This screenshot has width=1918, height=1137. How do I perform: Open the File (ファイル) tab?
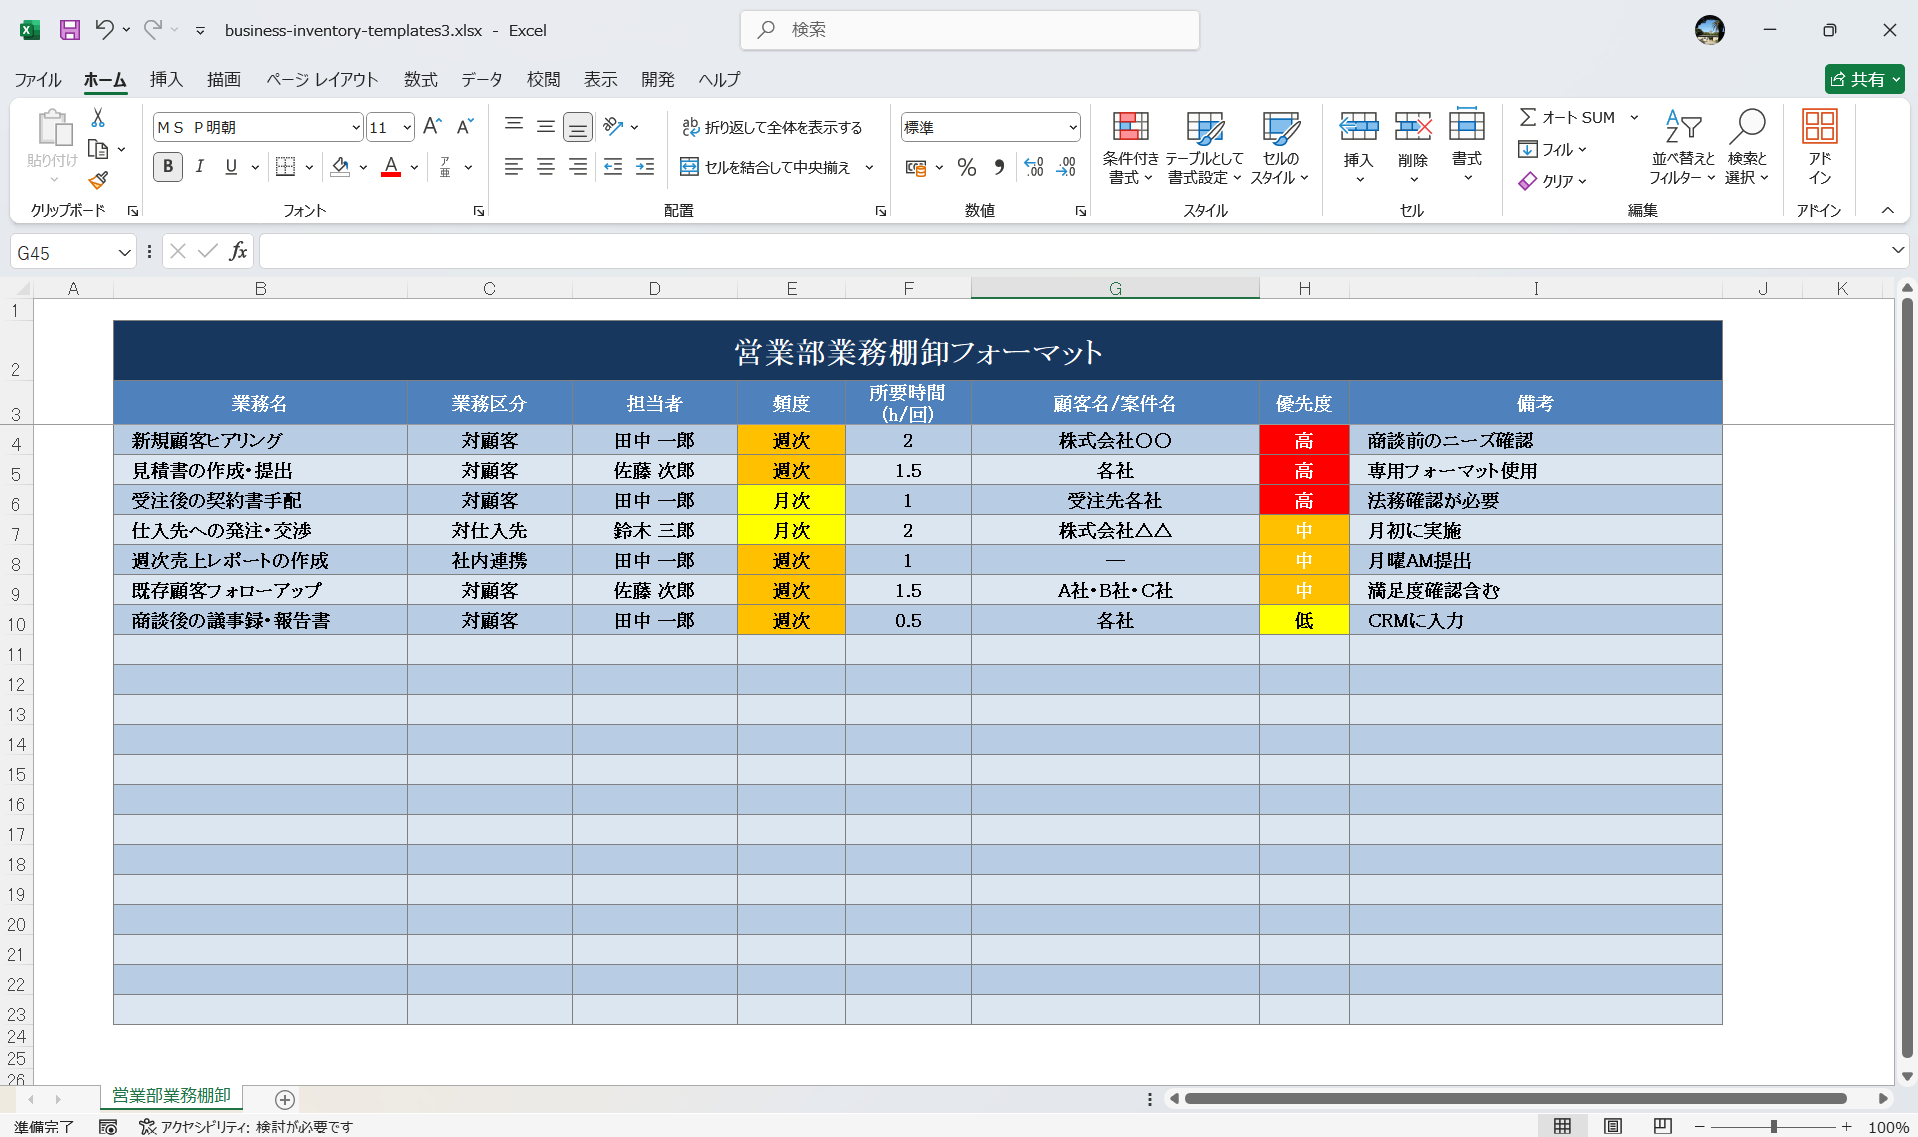click(38, 79)
